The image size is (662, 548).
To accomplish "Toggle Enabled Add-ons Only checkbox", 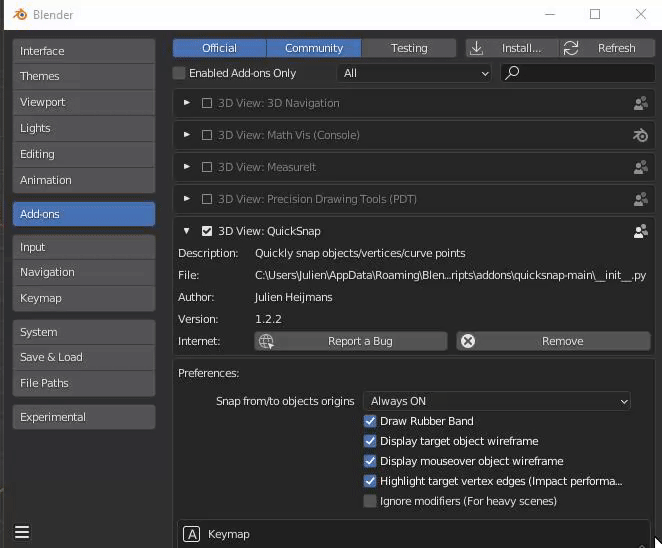I will point(180,73).
